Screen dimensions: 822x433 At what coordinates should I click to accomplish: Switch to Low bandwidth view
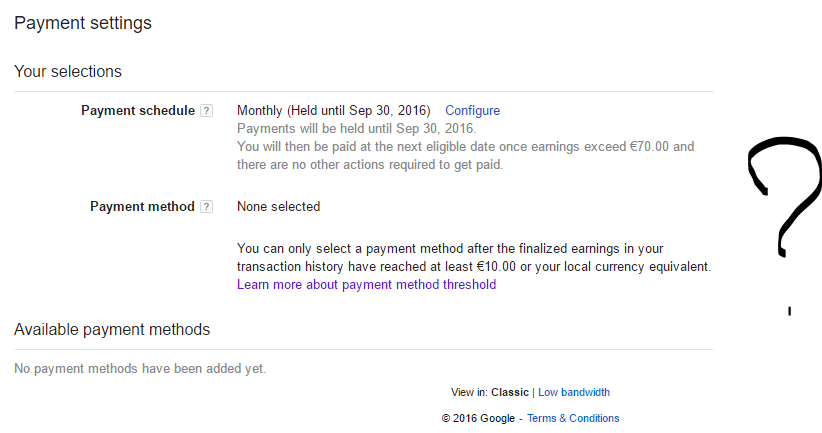tap(573, 392)
